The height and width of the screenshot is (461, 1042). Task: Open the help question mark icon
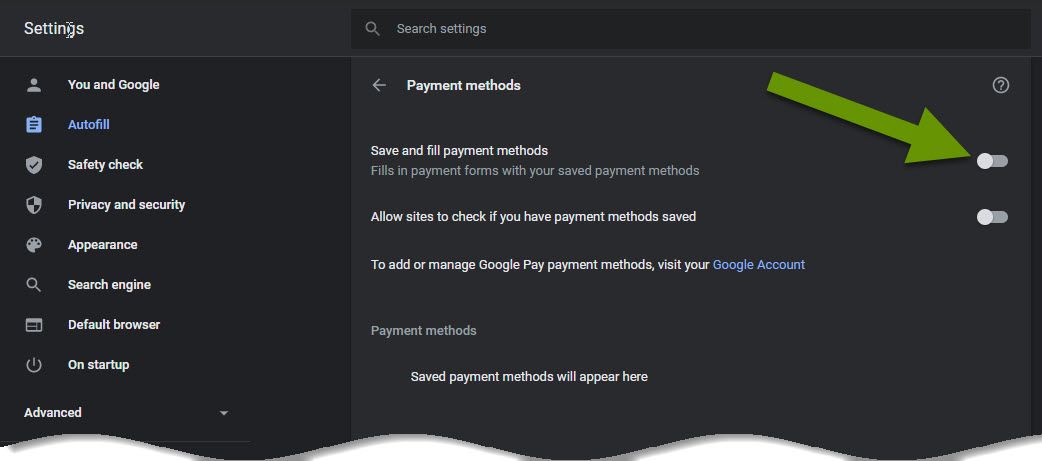pos(1001,85)
